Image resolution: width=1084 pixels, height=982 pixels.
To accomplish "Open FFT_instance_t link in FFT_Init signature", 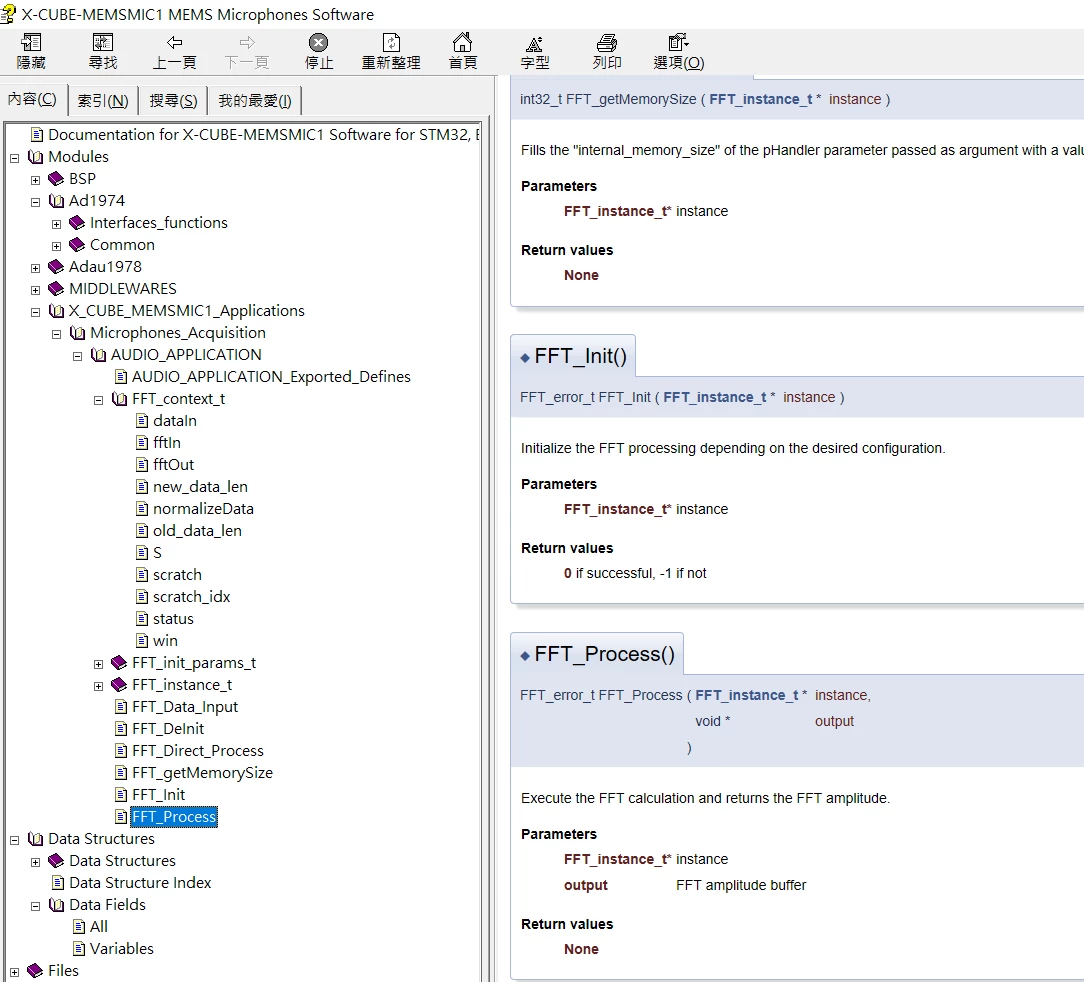I will [715, 397].
